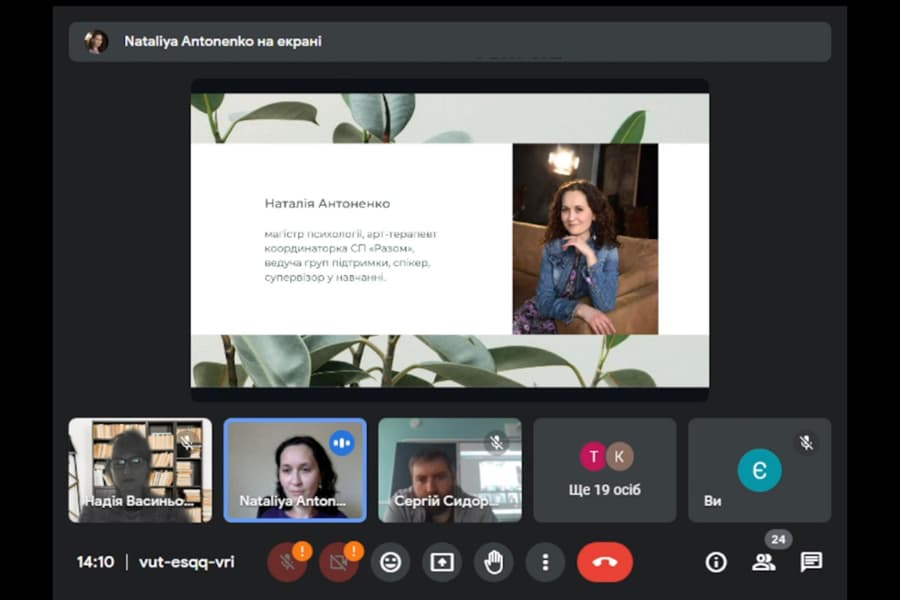Select Сергій Сидор video tile
Screen dimensions: 900x600
pyautogui.click(x=450, y=470)
